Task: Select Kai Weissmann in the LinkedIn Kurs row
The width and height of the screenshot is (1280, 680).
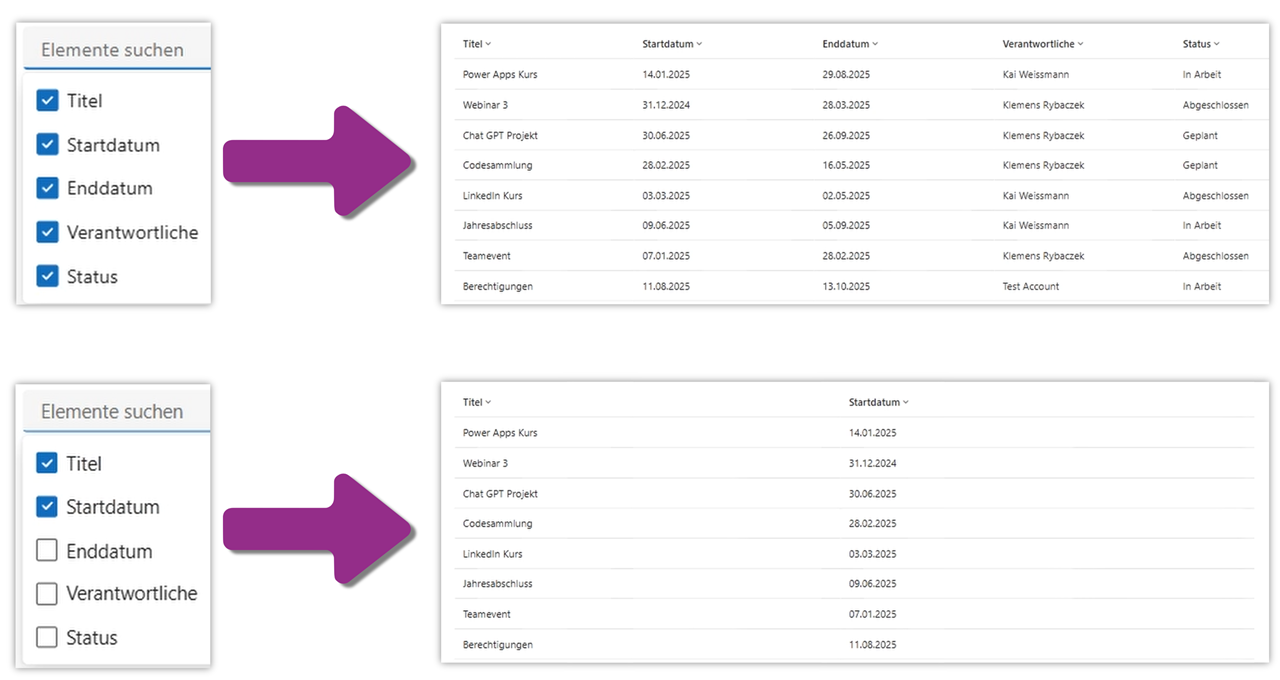Action: 1035,196
